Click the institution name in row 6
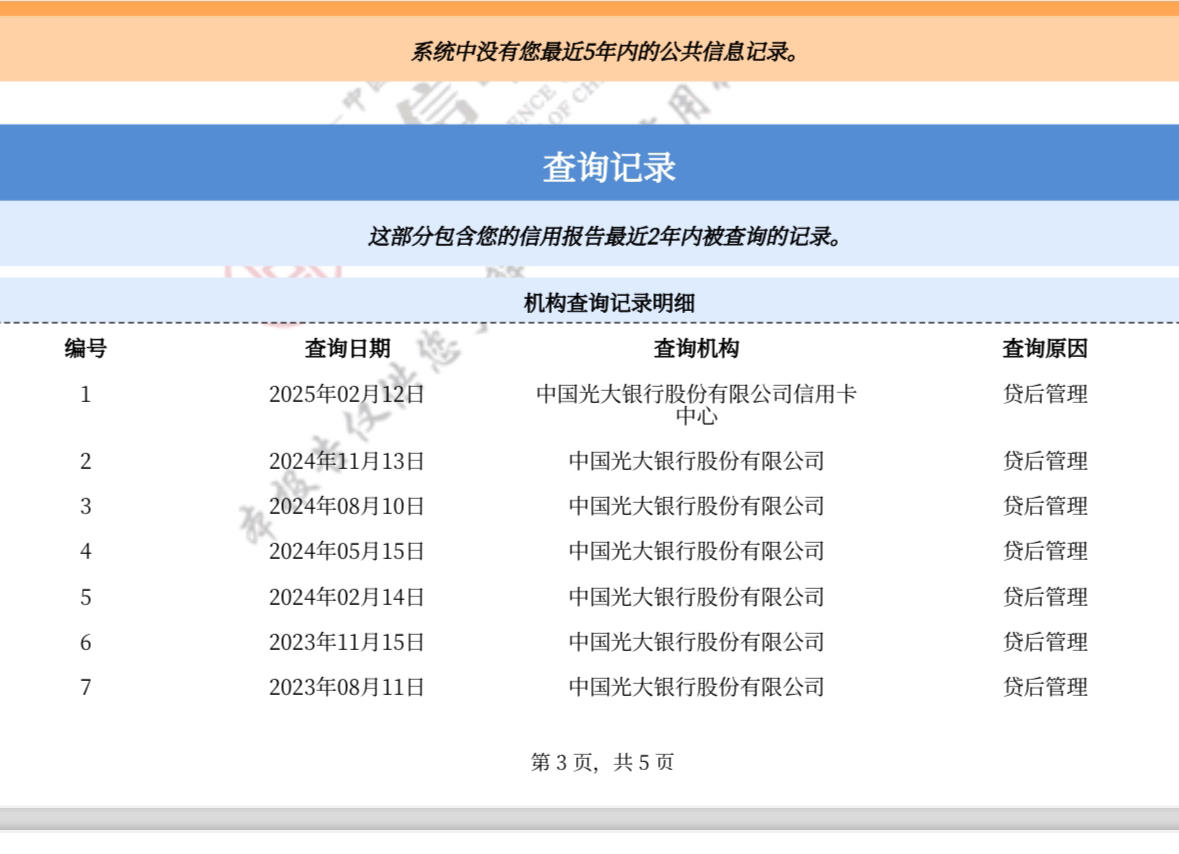The image size is (1179, 854). coord(696,643)
